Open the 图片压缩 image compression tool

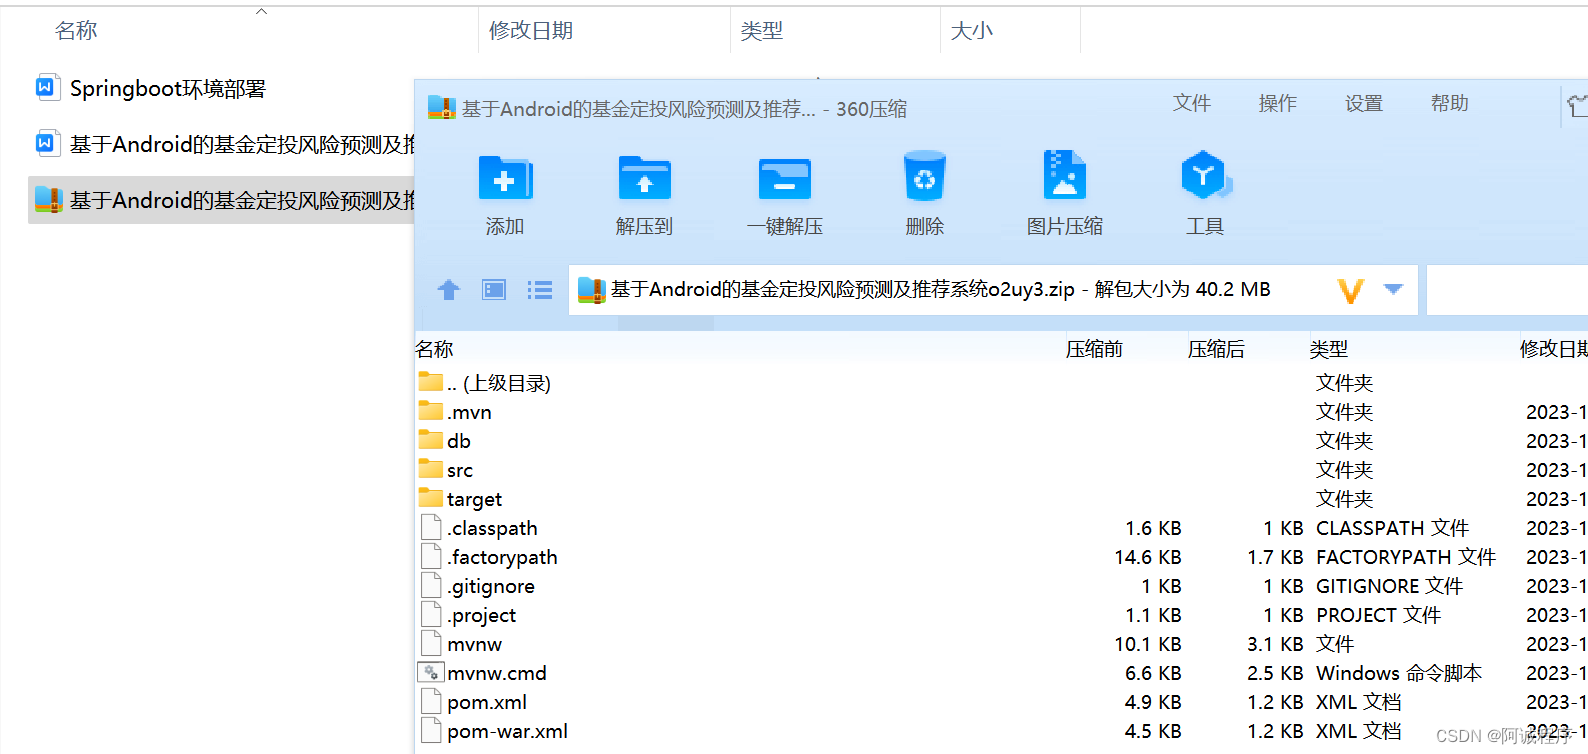(1064, 177)
